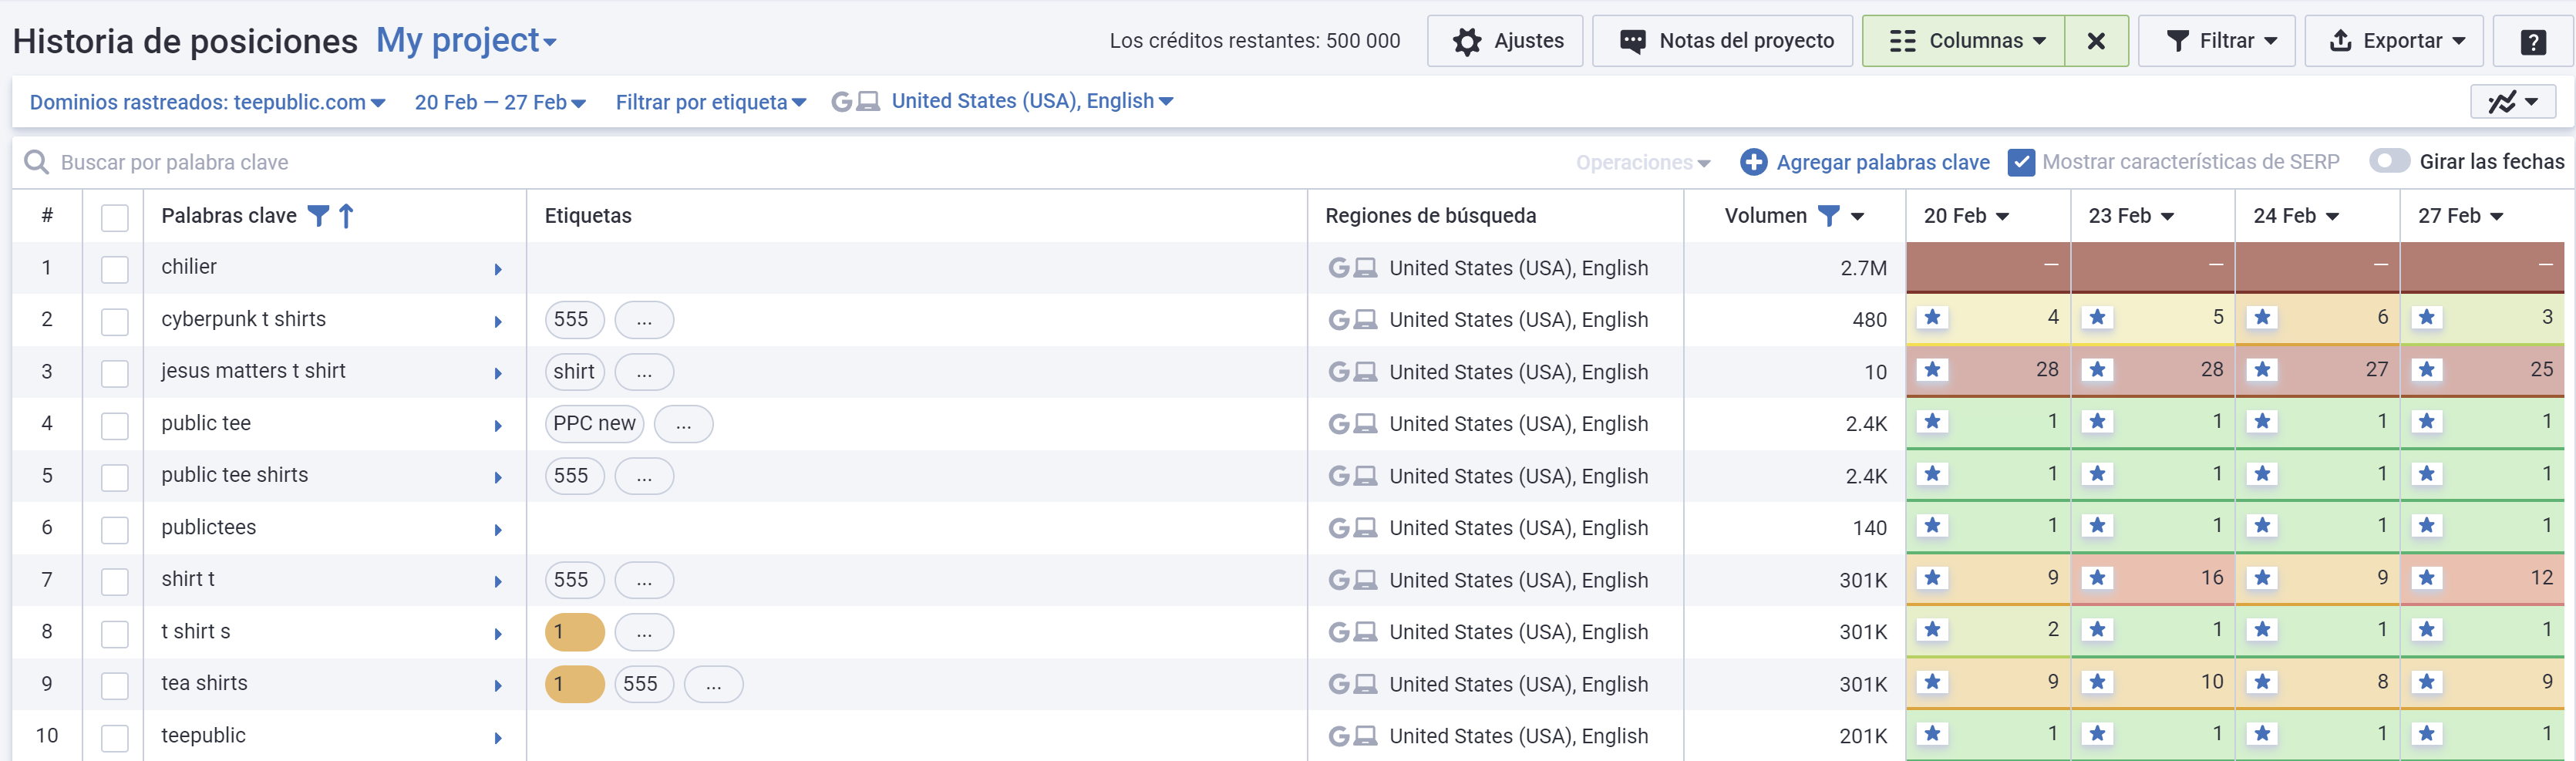
Task: Click the filter funnel in Palabras clave header
Action: 318,216
